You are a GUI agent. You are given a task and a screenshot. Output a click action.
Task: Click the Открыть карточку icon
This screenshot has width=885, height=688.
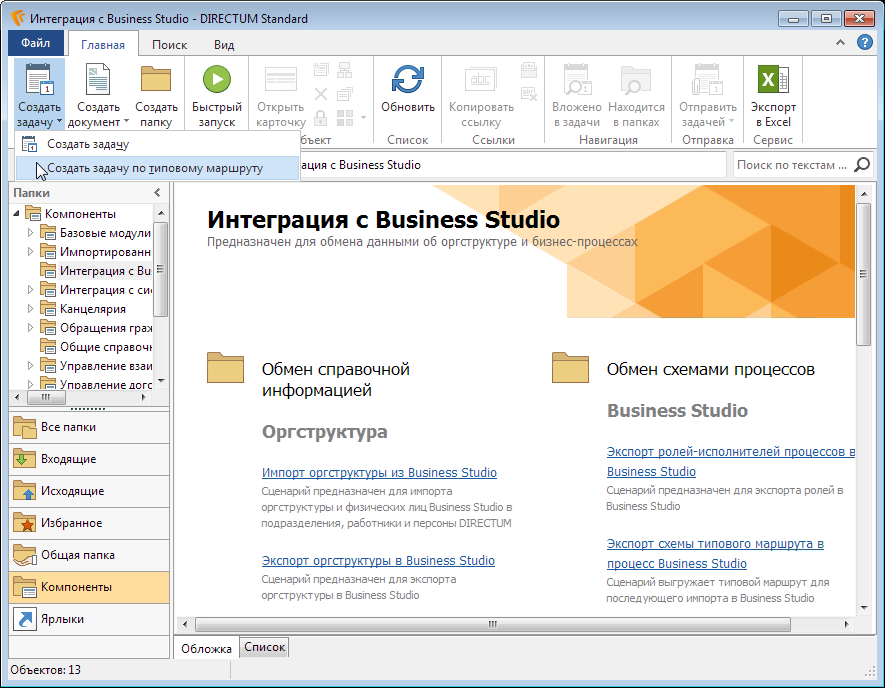pyautogui.click(x=281, y=79)
